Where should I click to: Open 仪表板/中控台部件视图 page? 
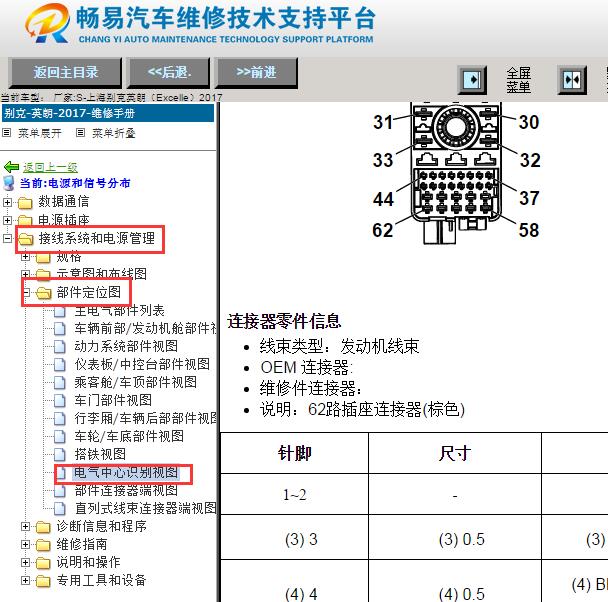[142, 364]
